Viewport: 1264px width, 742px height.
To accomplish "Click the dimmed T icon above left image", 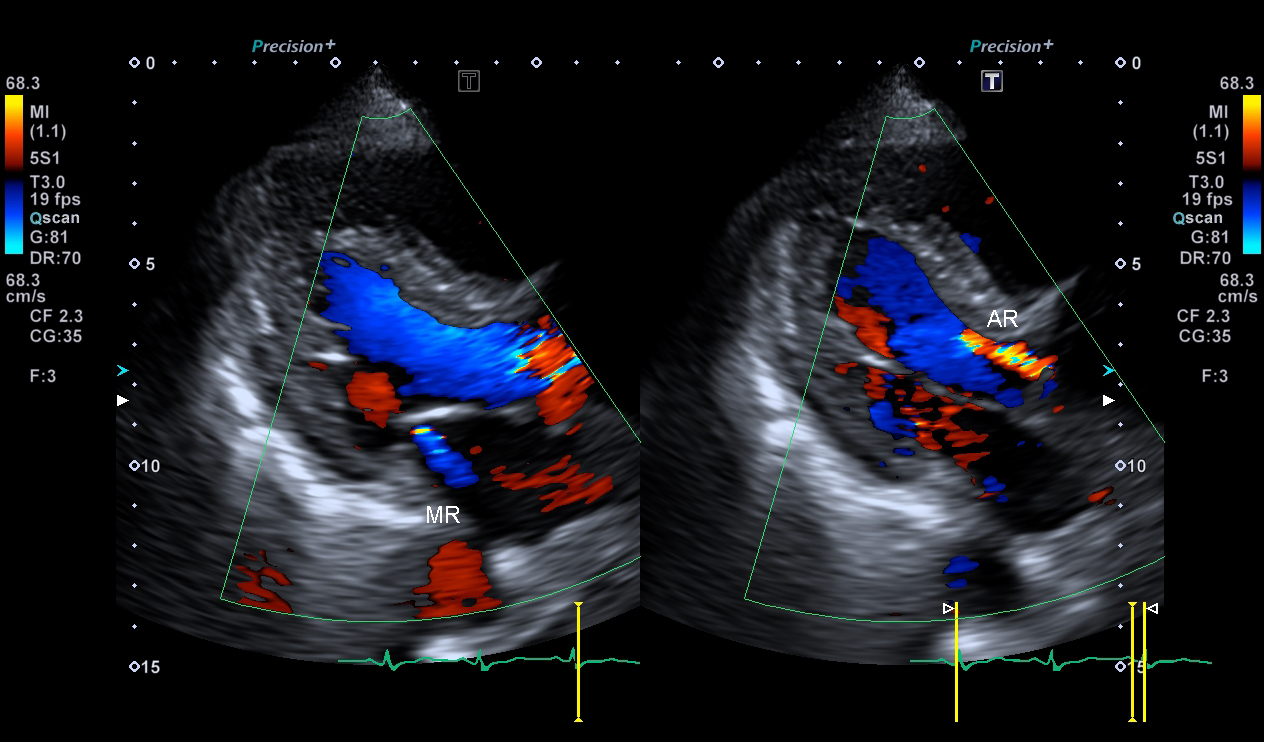I will 468,81.
